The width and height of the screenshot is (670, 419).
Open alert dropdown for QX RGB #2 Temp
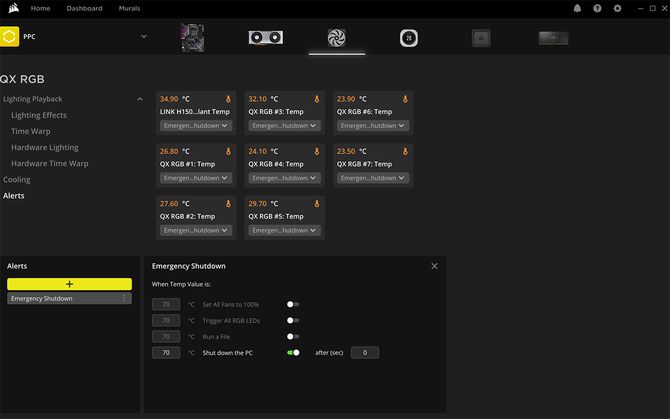(x=196, y=230)
